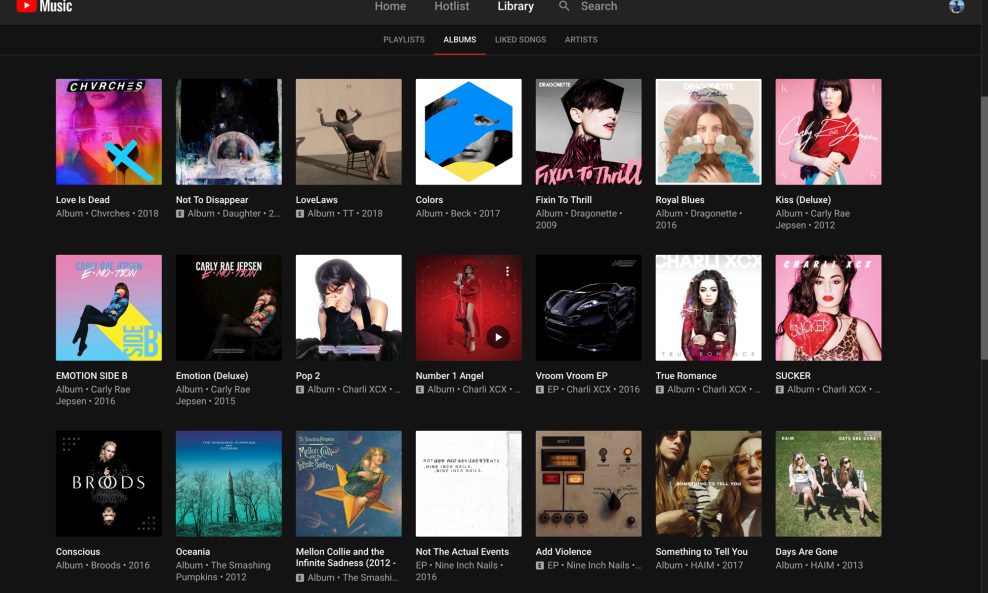Click the page vertical scrollbar thumb
The width and height of the screenshot is (988, 593).
pos(984,227)
